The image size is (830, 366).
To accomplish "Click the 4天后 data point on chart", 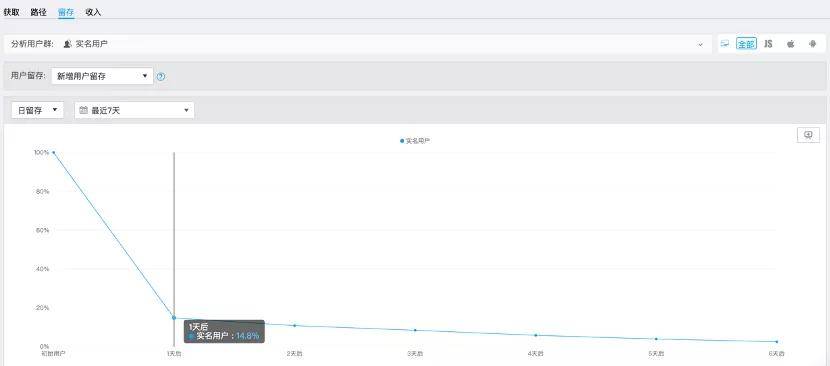I will click(536, 335).
